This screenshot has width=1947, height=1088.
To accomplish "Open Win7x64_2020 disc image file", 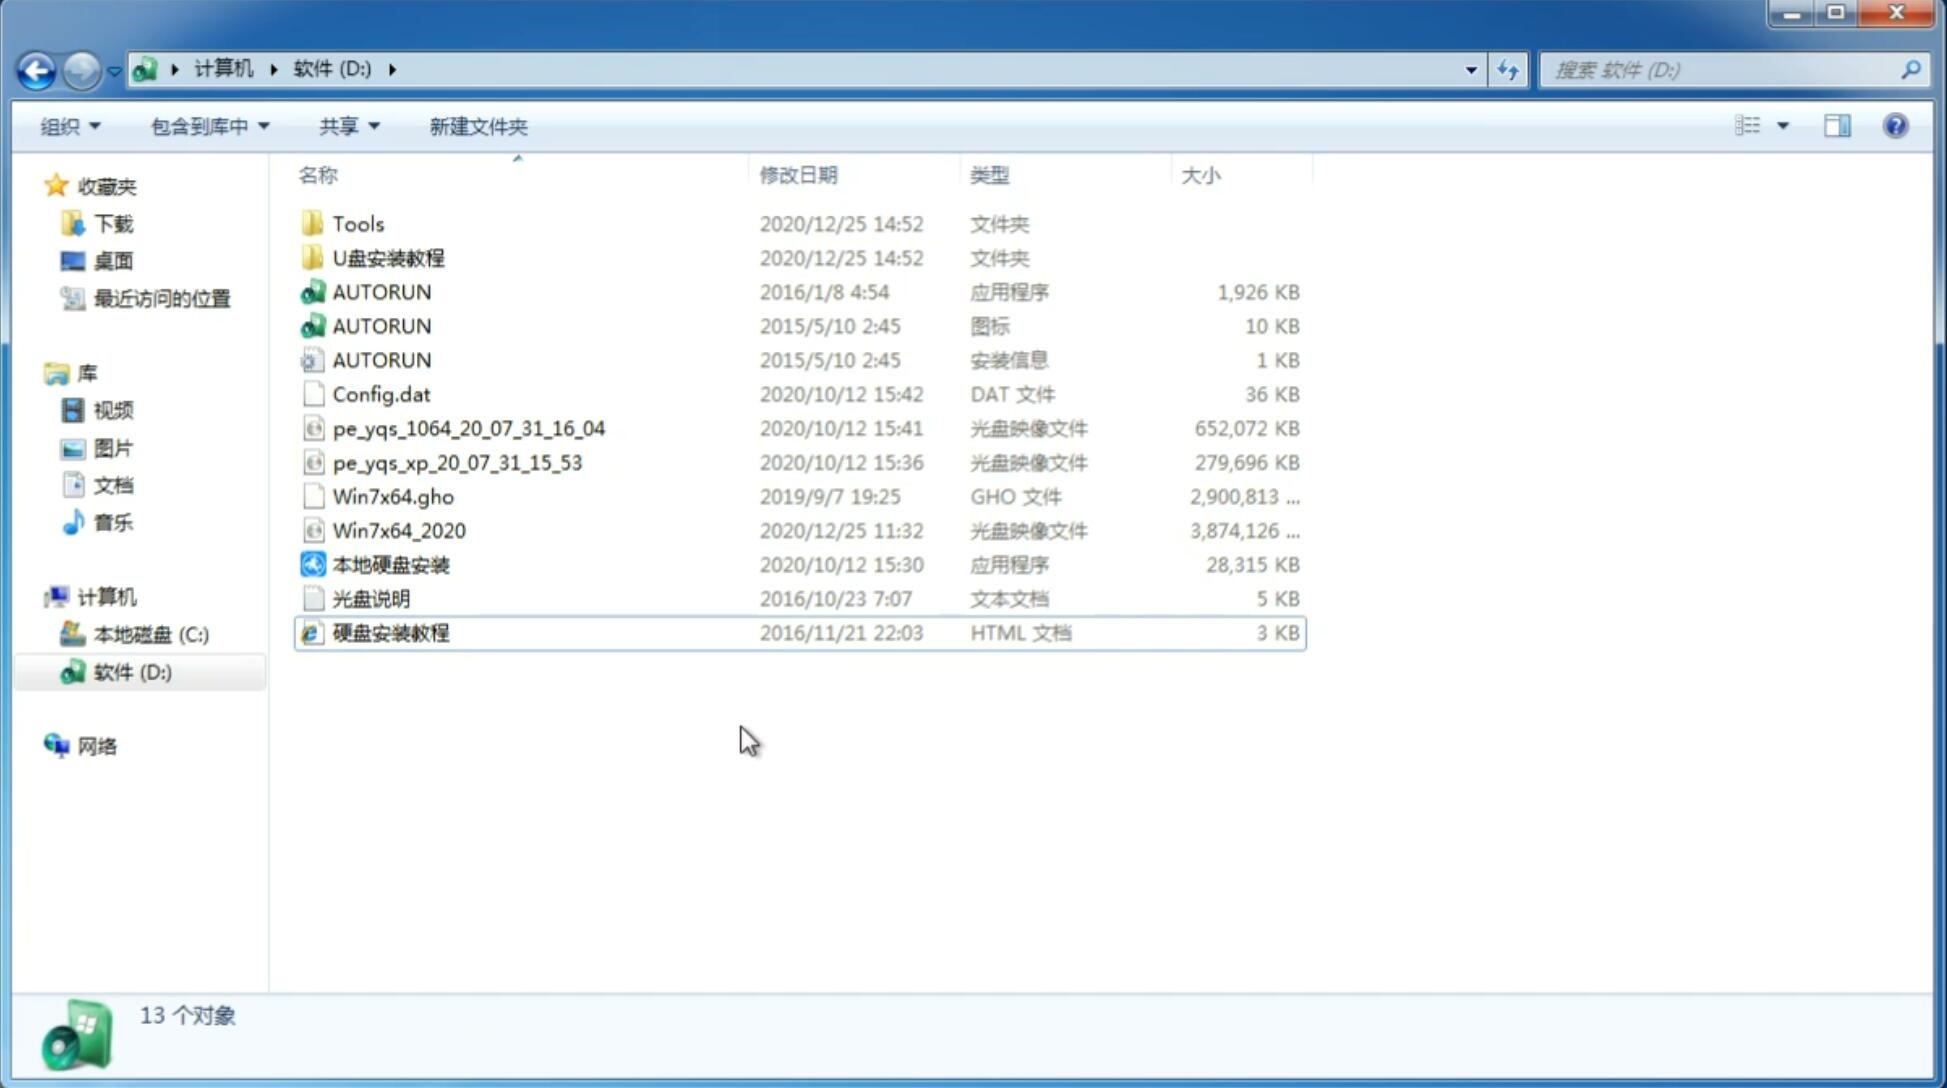I will [x=400, y=529].
